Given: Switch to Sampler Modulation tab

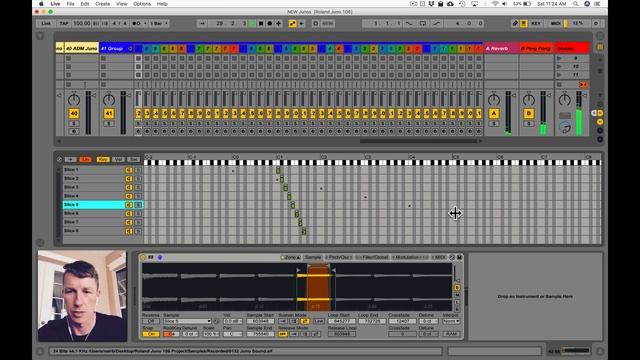Looking at the screenshot, I should click(x=409, y=258).
